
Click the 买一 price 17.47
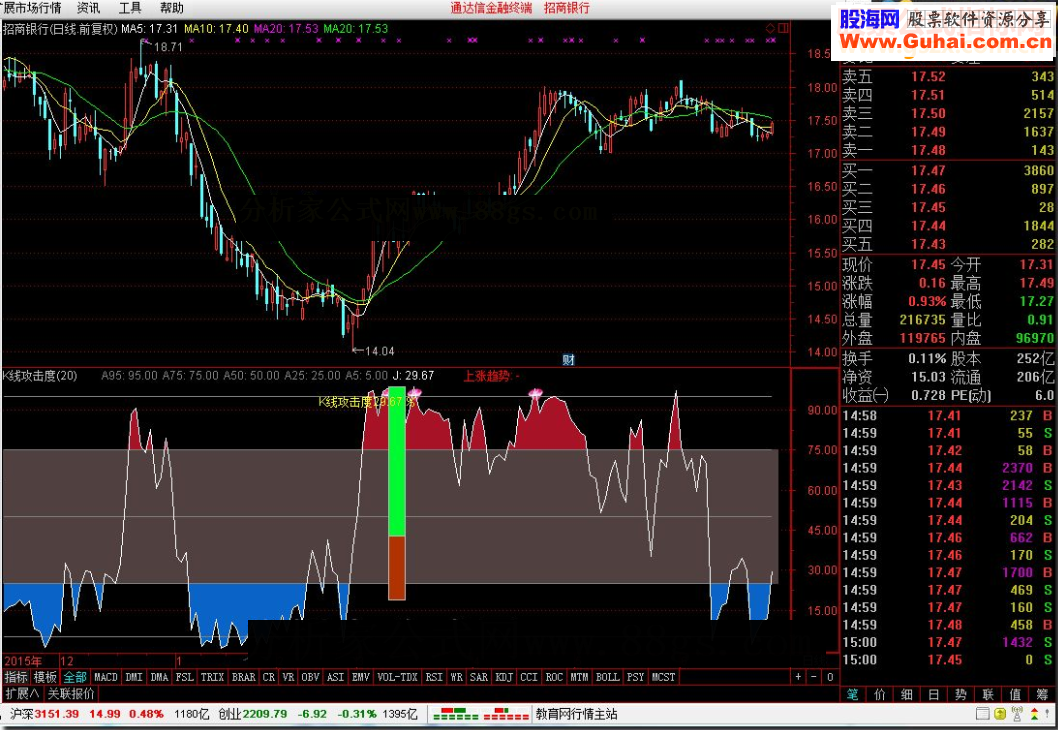tap(928, 171)
